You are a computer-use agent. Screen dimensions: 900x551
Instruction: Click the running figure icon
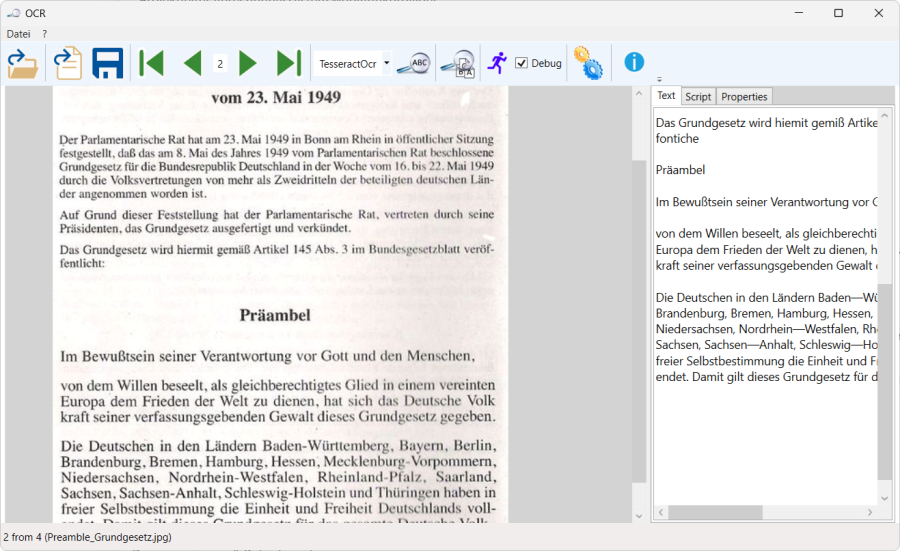(x=497, y=63)
